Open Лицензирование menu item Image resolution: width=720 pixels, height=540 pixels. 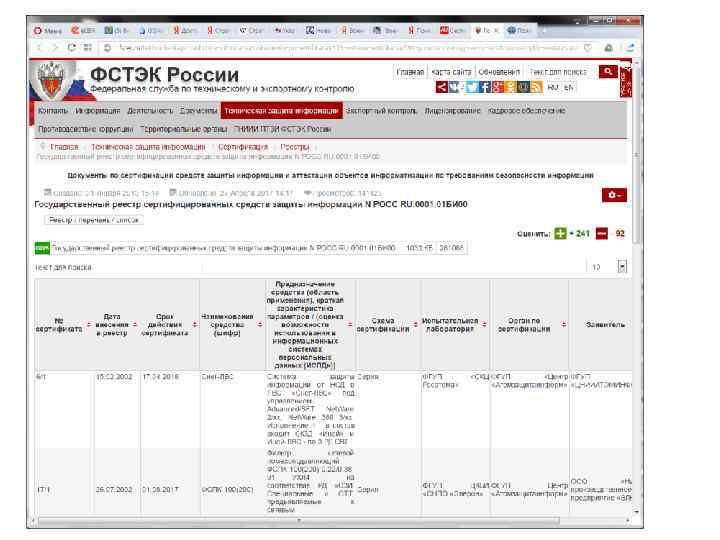[x=452, y=111]
